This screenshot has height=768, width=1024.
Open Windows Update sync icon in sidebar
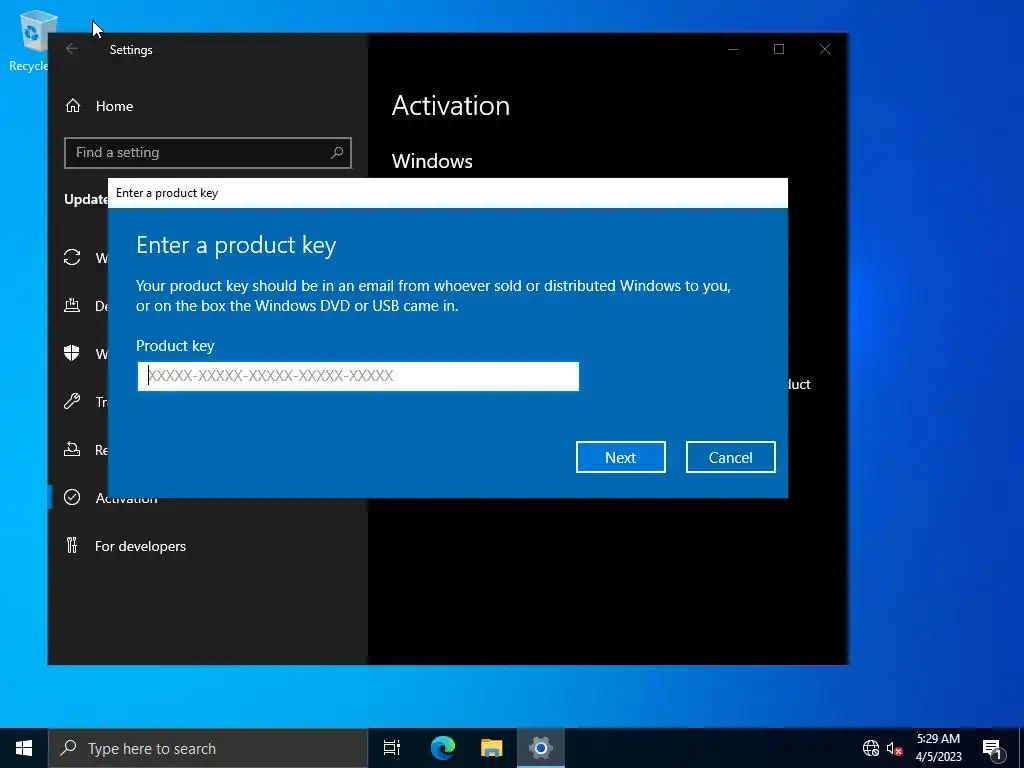coord(72,257)
